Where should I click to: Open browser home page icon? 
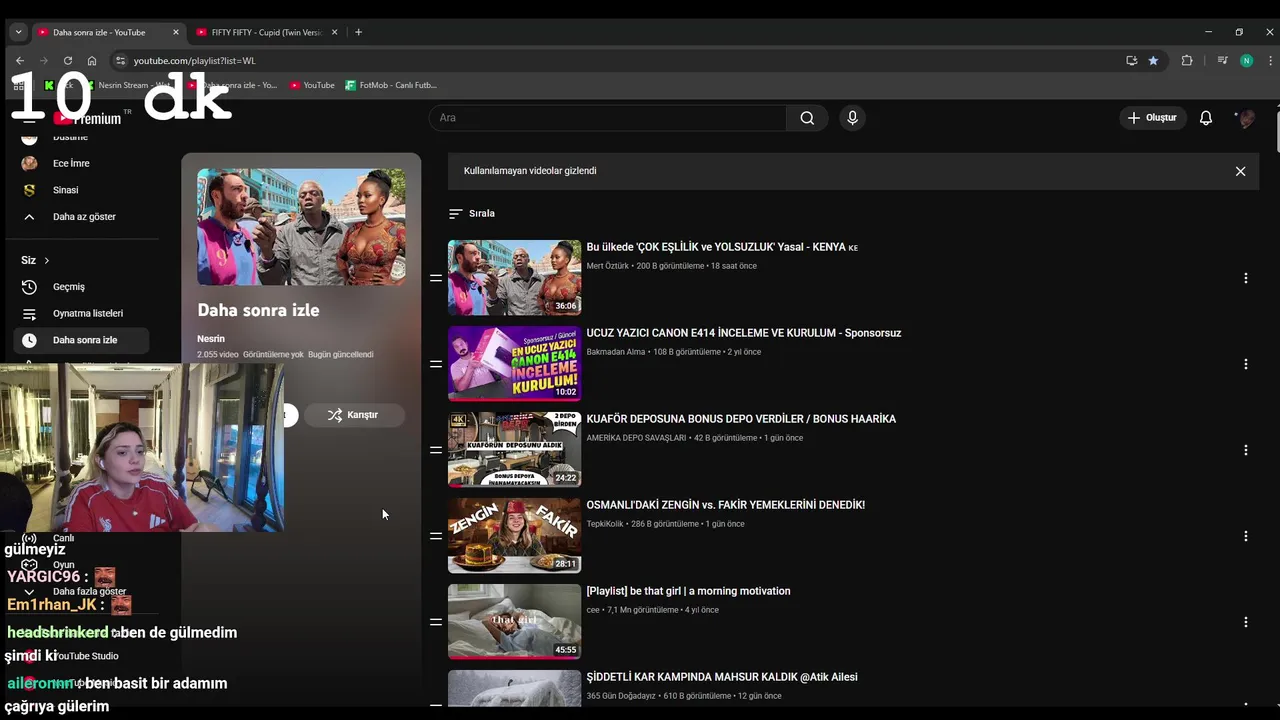[92, 60]
